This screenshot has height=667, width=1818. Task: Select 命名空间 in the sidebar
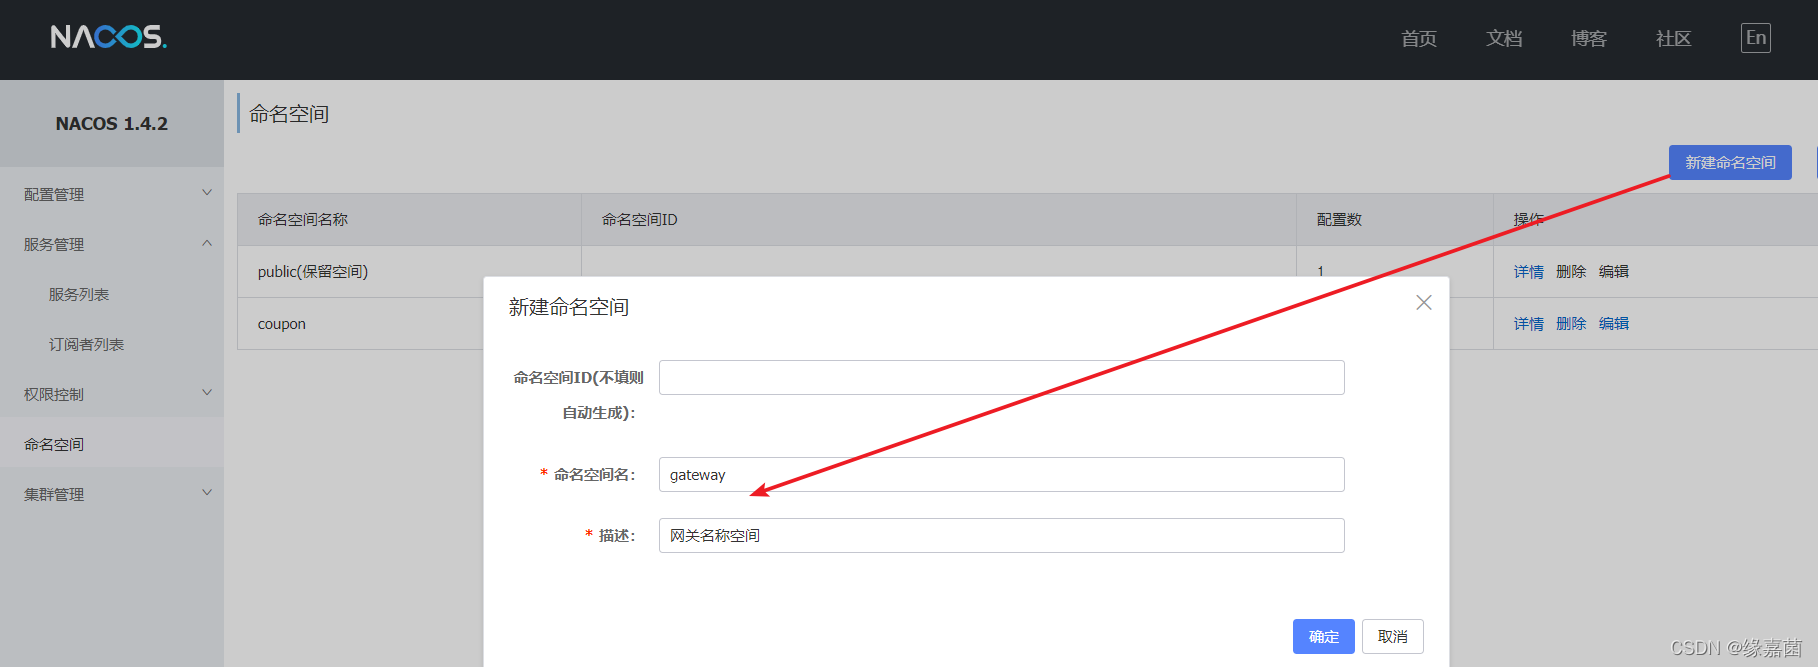112,444
